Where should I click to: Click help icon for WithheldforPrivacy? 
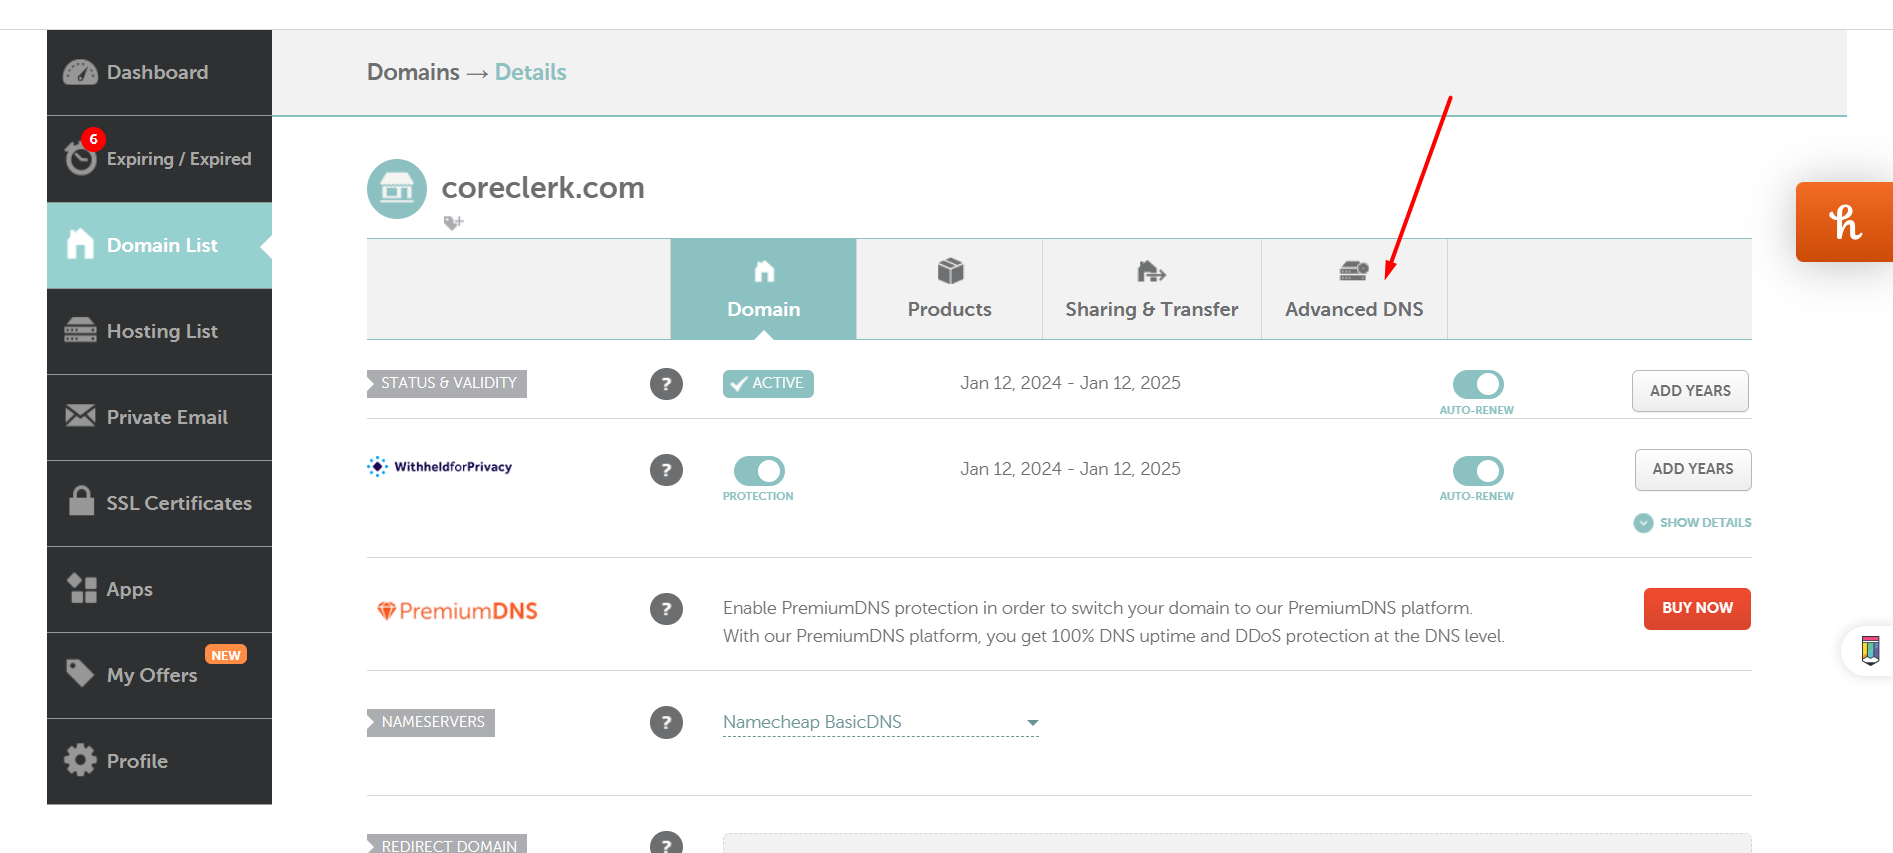[666, 470]
